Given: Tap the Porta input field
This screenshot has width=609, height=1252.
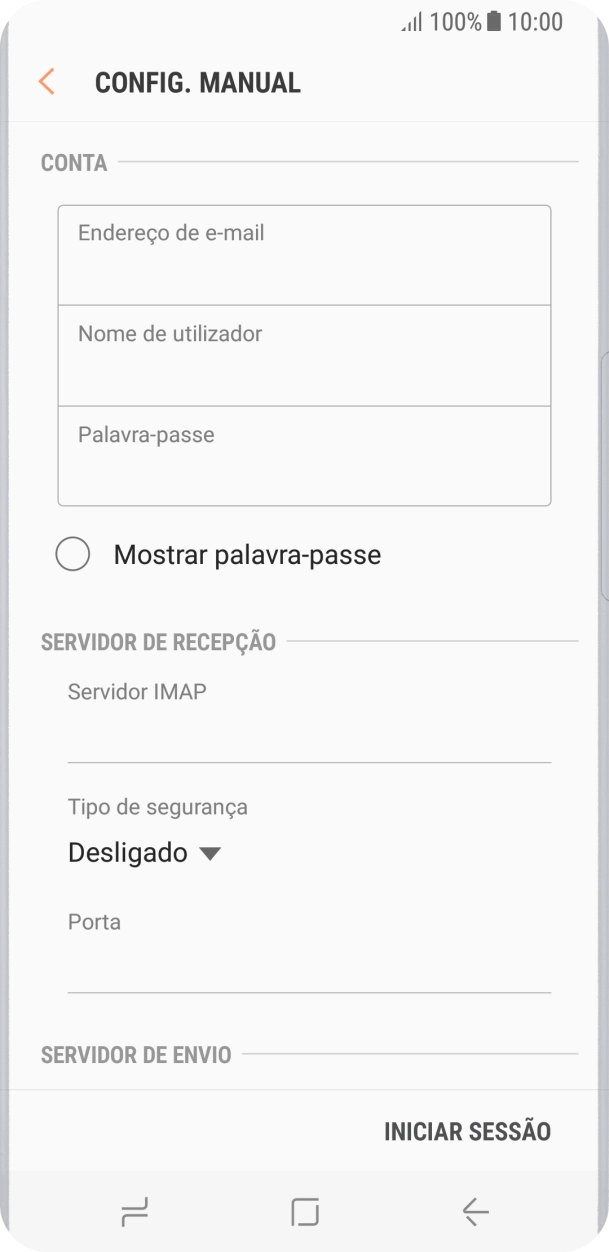Looking at the screenshot, I should pyautogui.click(x=309, y=970).
